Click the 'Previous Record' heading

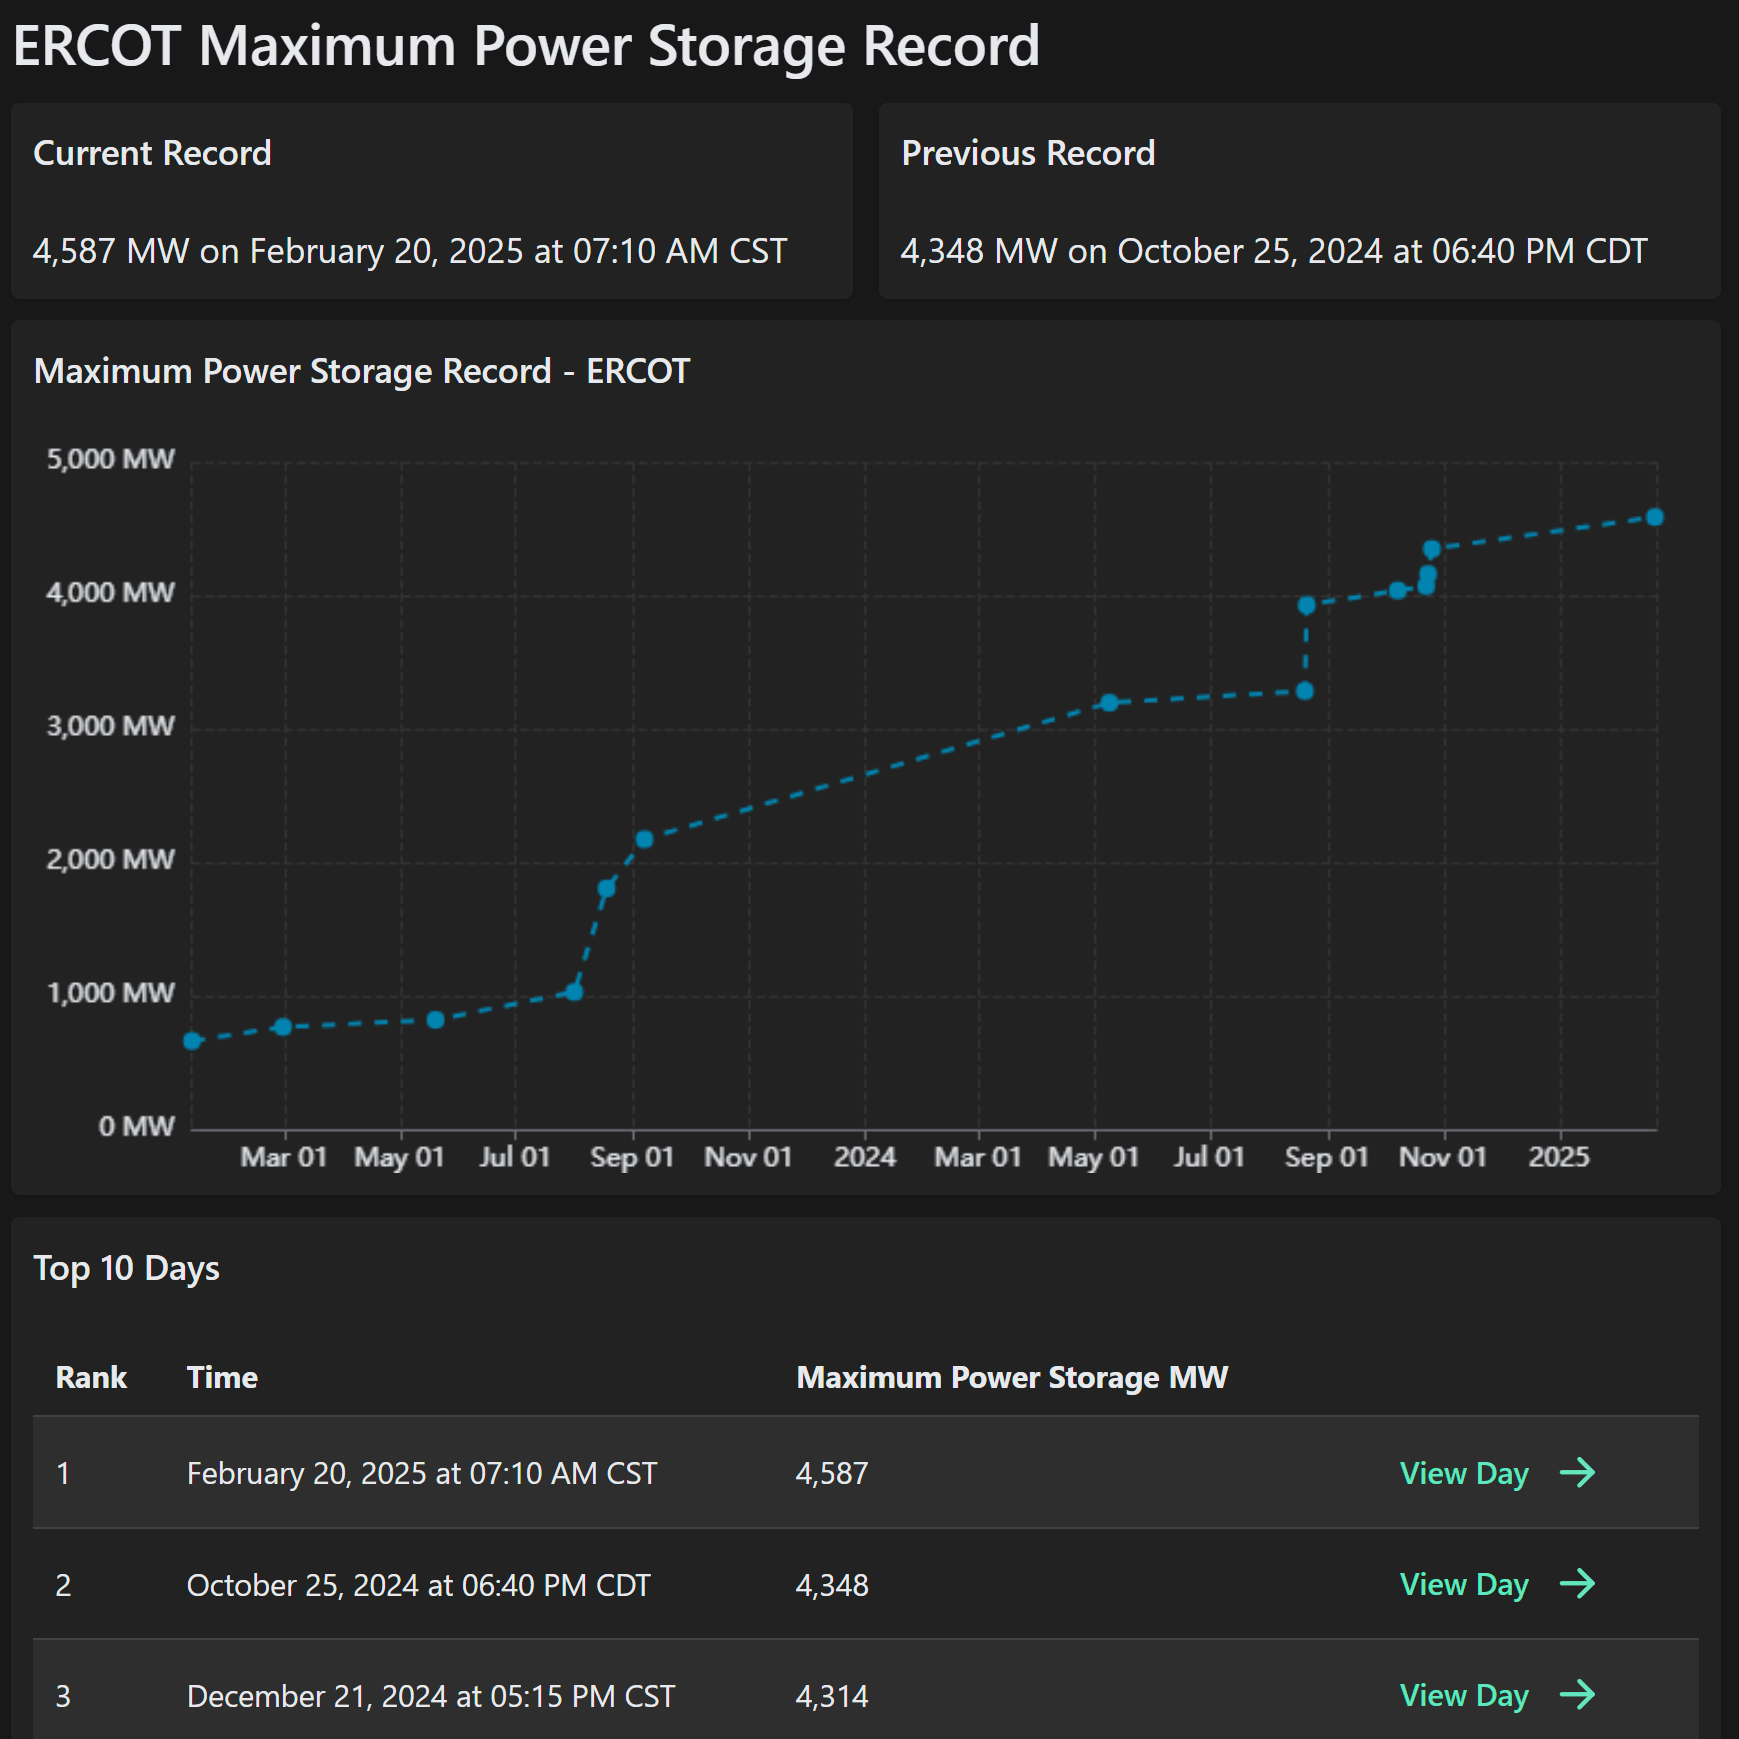point(1028,153)
